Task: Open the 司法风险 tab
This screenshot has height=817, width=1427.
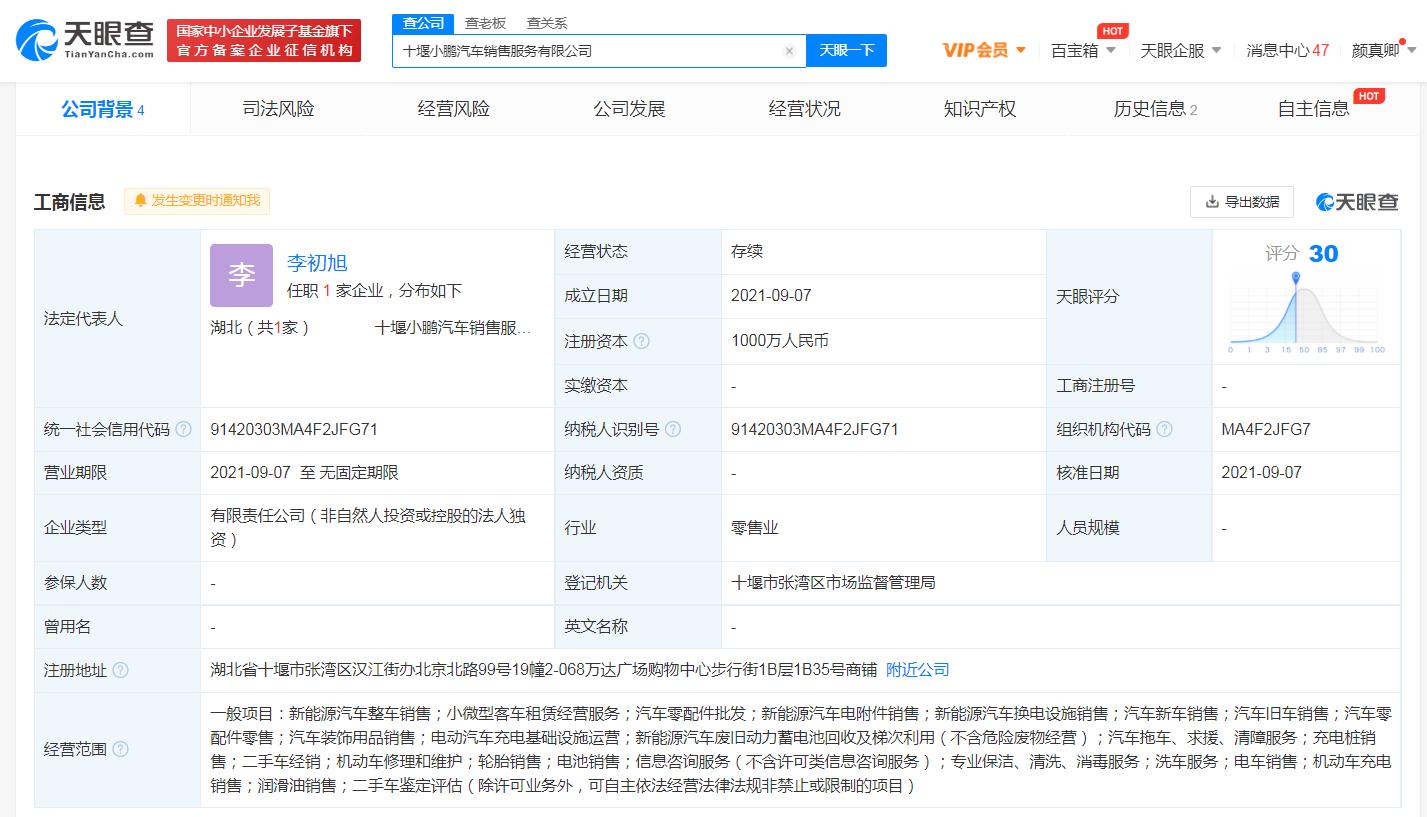Action: point(278,109)
